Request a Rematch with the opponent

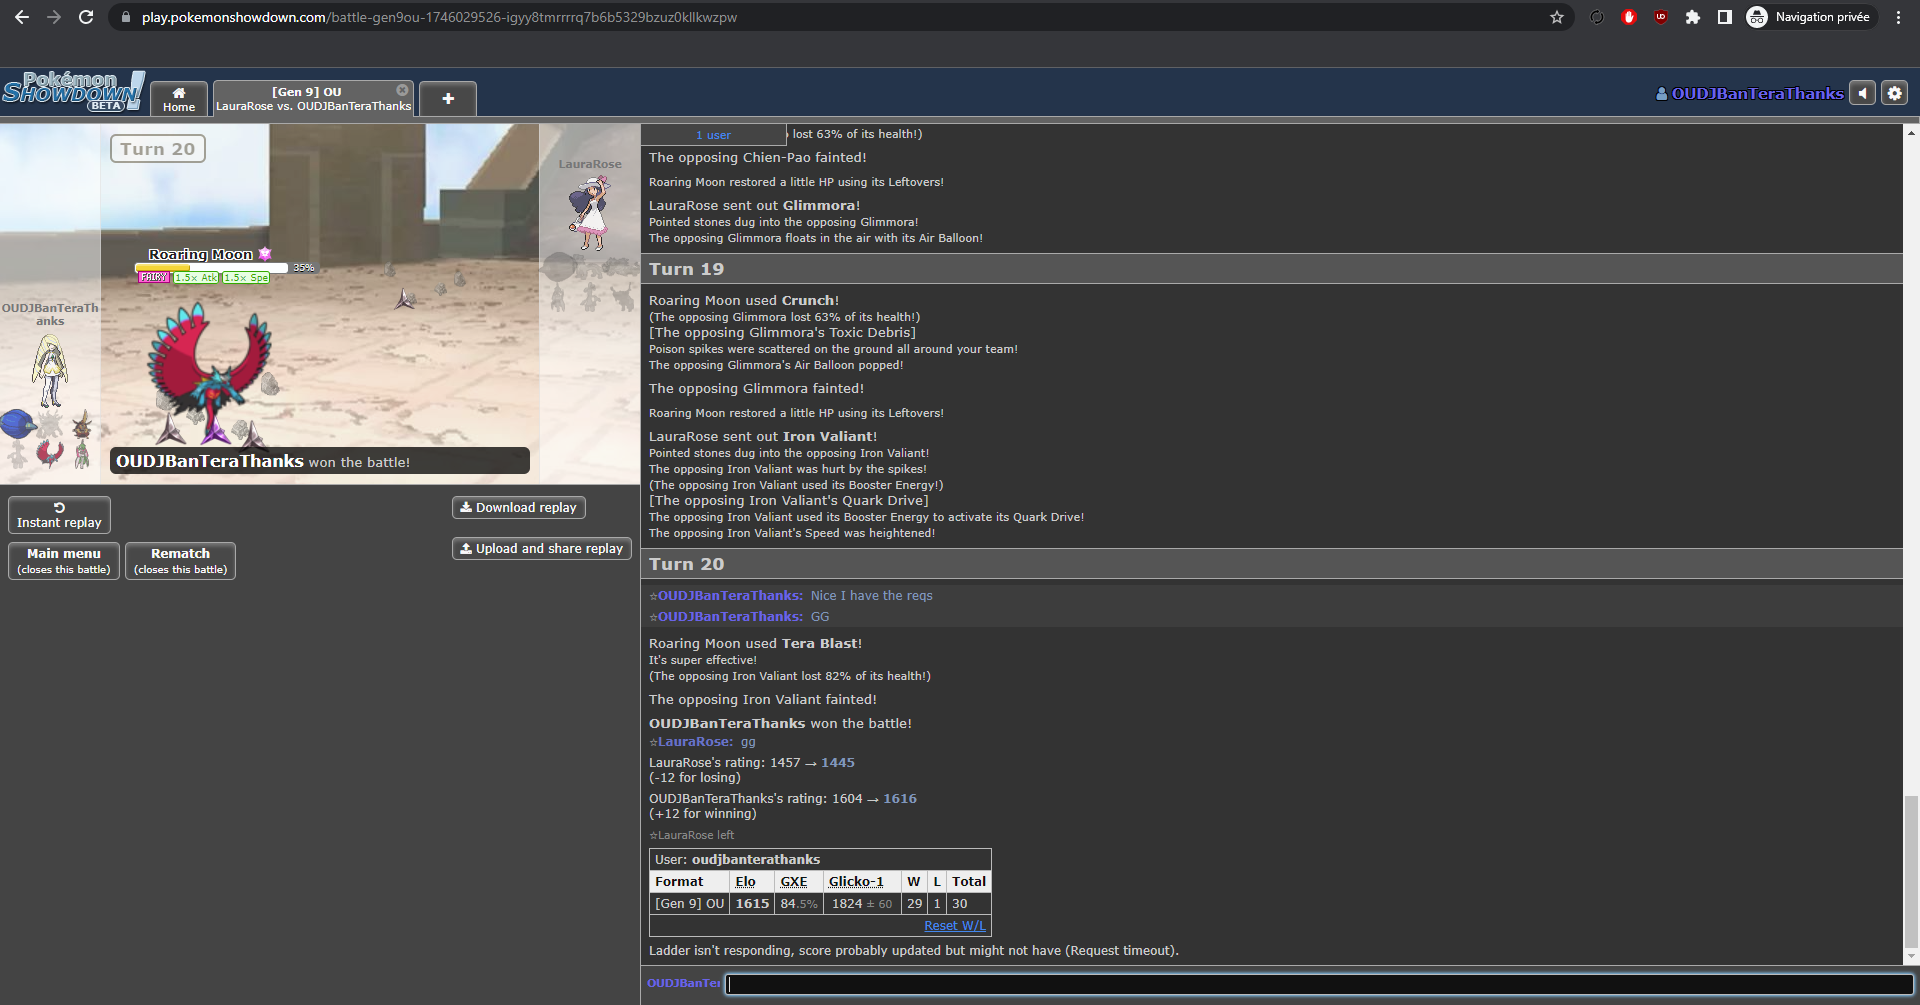pyautogui.click(x=180, y=561)
